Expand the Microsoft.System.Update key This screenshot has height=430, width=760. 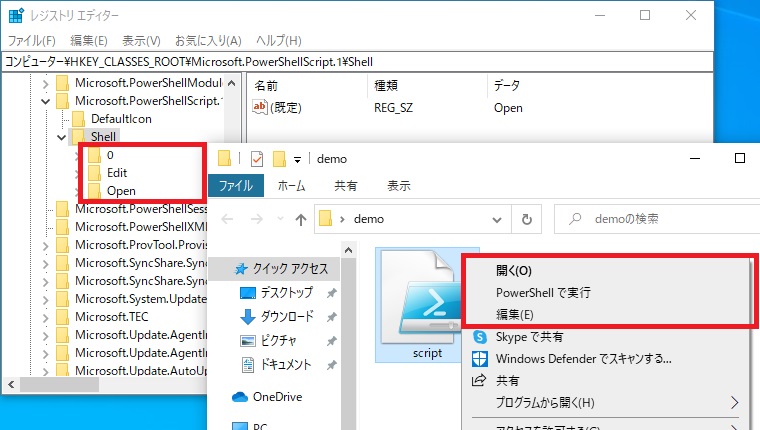[46, 300]
